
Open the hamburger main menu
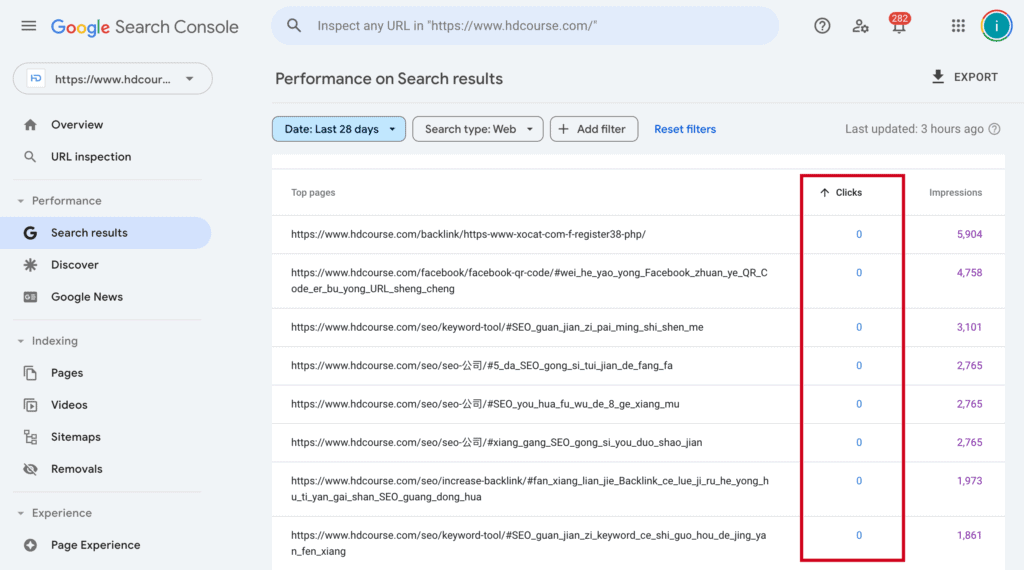pyautogui.click(x=29, y=26)
